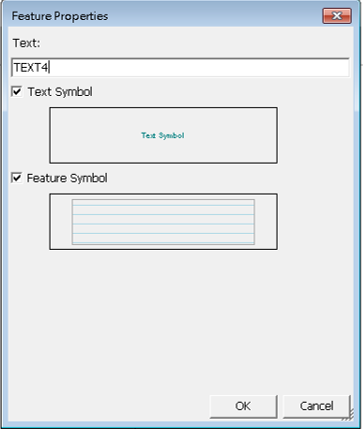Toggle the Feature Symbol checkbox
363x429 pixels.
pos(17,178)
